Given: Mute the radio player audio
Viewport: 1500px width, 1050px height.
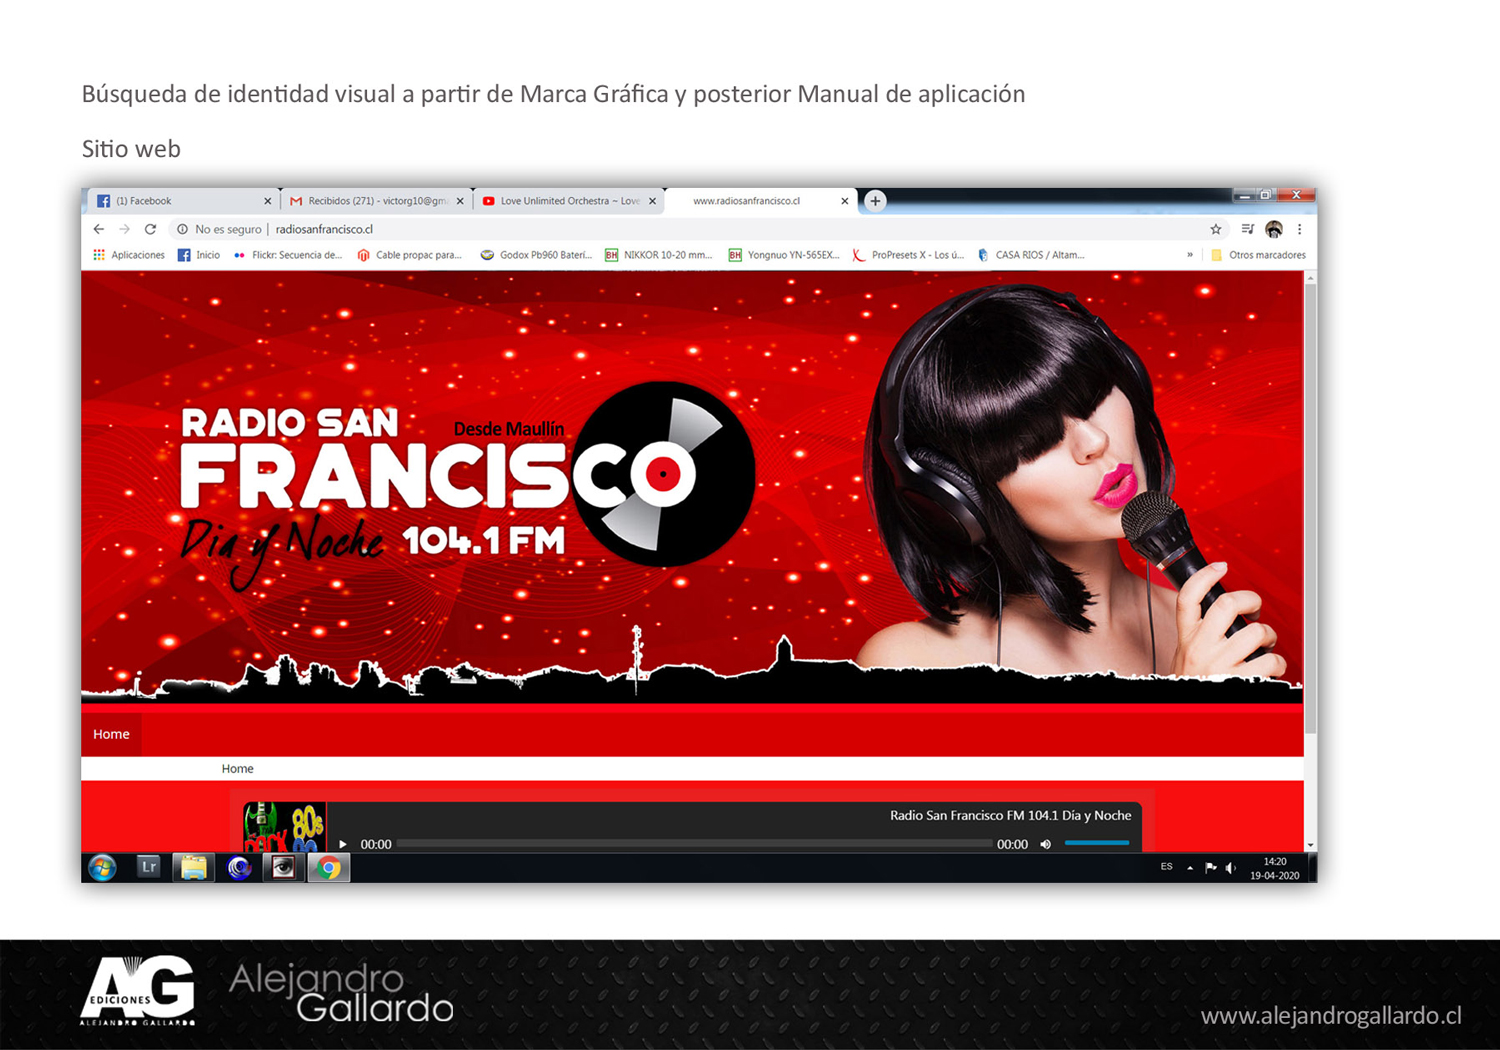Looking at the screenshot, I should (x=1046, y=844).
